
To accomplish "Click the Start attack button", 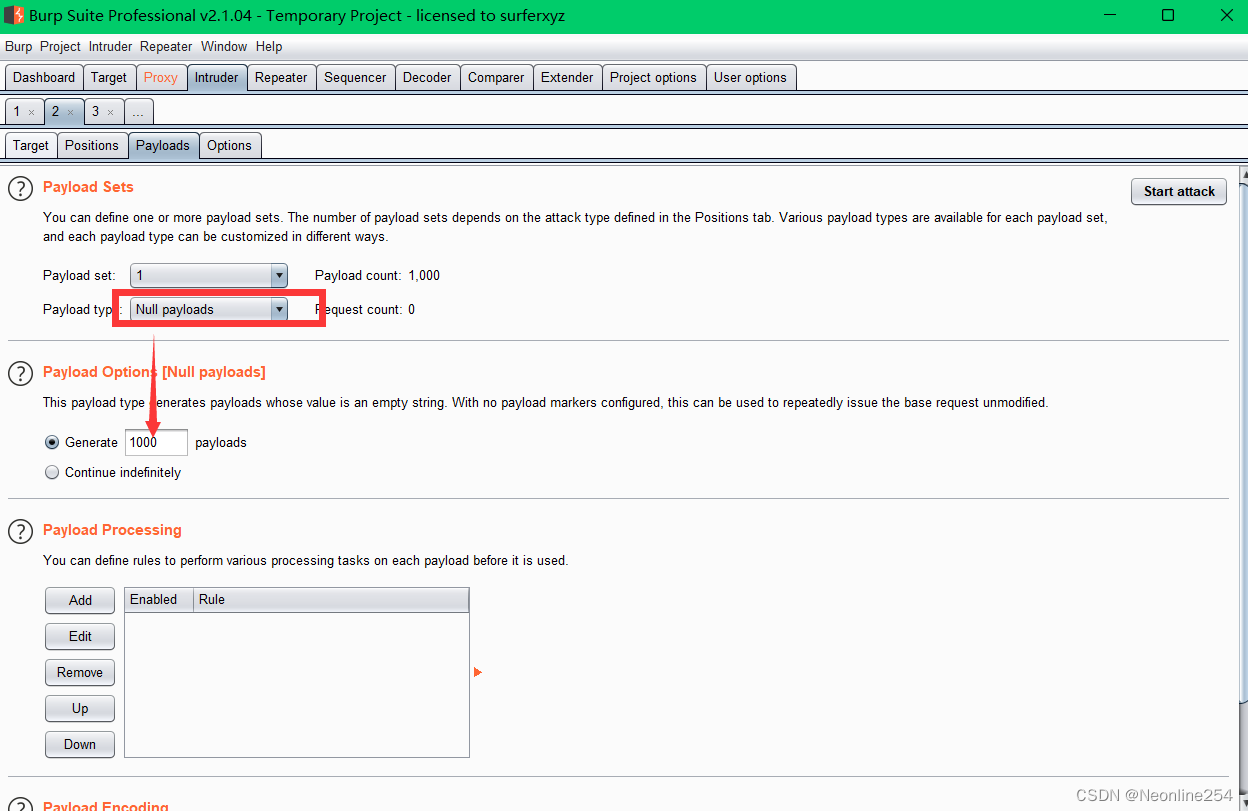I will click(1178, 191).
